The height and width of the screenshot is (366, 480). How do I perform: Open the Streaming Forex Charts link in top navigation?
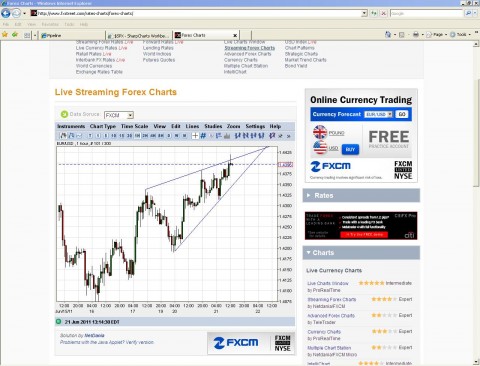(x=250, y=48)
